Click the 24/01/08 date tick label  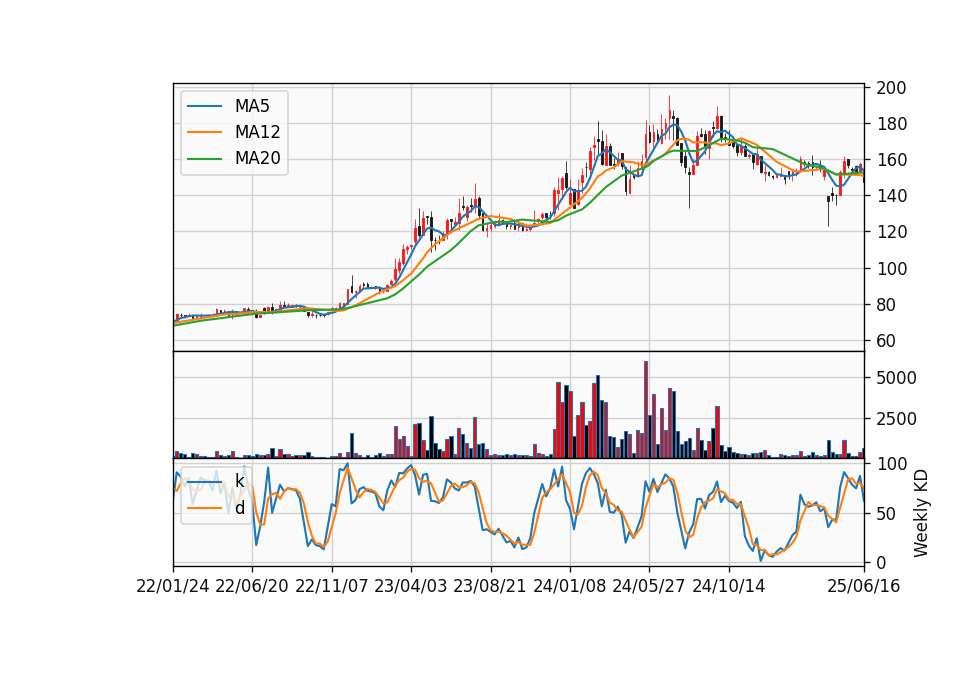pyautogui.click(x=569, y=586)
